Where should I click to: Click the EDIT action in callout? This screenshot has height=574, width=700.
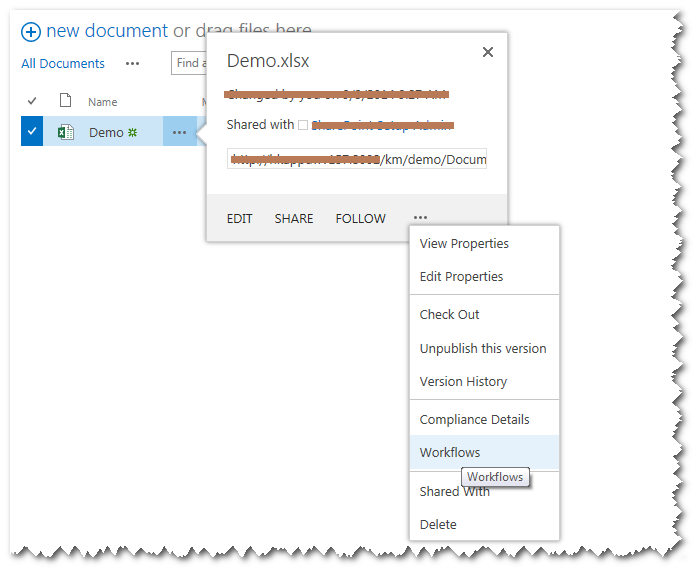[239, 219]
